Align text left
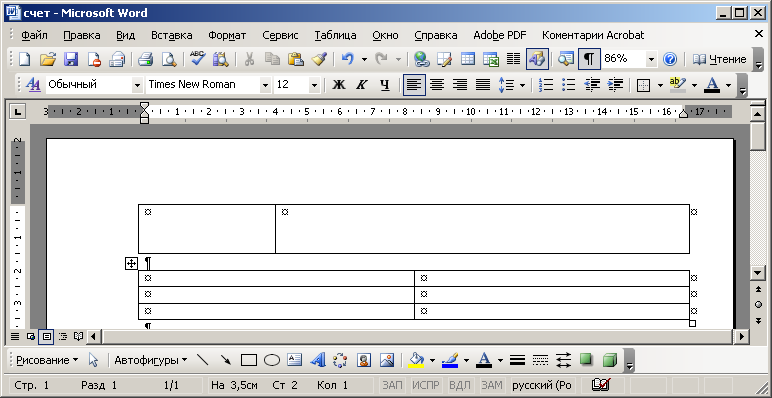The height and width of the screenshot is (398, 772). click(x=414, y=85)
